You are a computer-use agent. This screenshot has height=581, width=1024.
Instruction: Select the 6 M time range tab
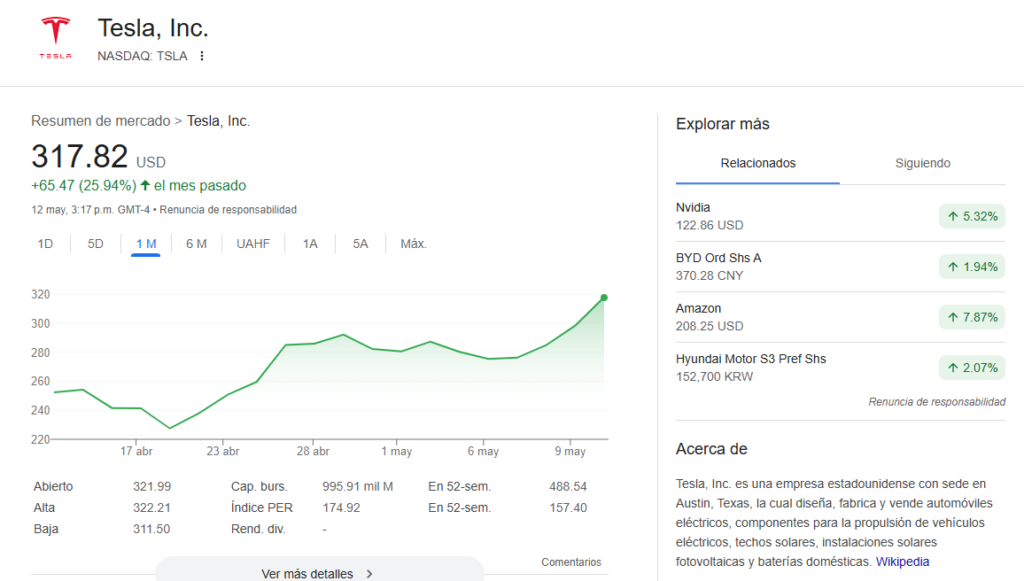[196, 244]
